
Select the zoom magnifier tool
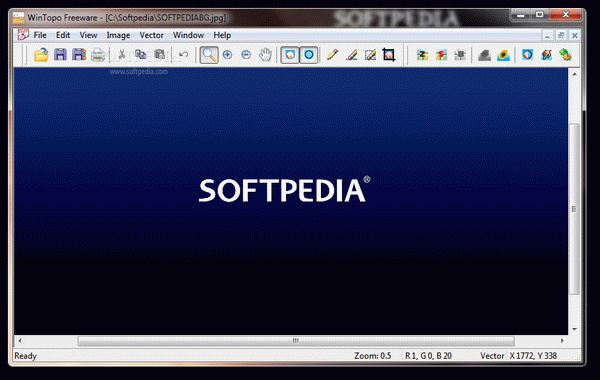[209, 55]
